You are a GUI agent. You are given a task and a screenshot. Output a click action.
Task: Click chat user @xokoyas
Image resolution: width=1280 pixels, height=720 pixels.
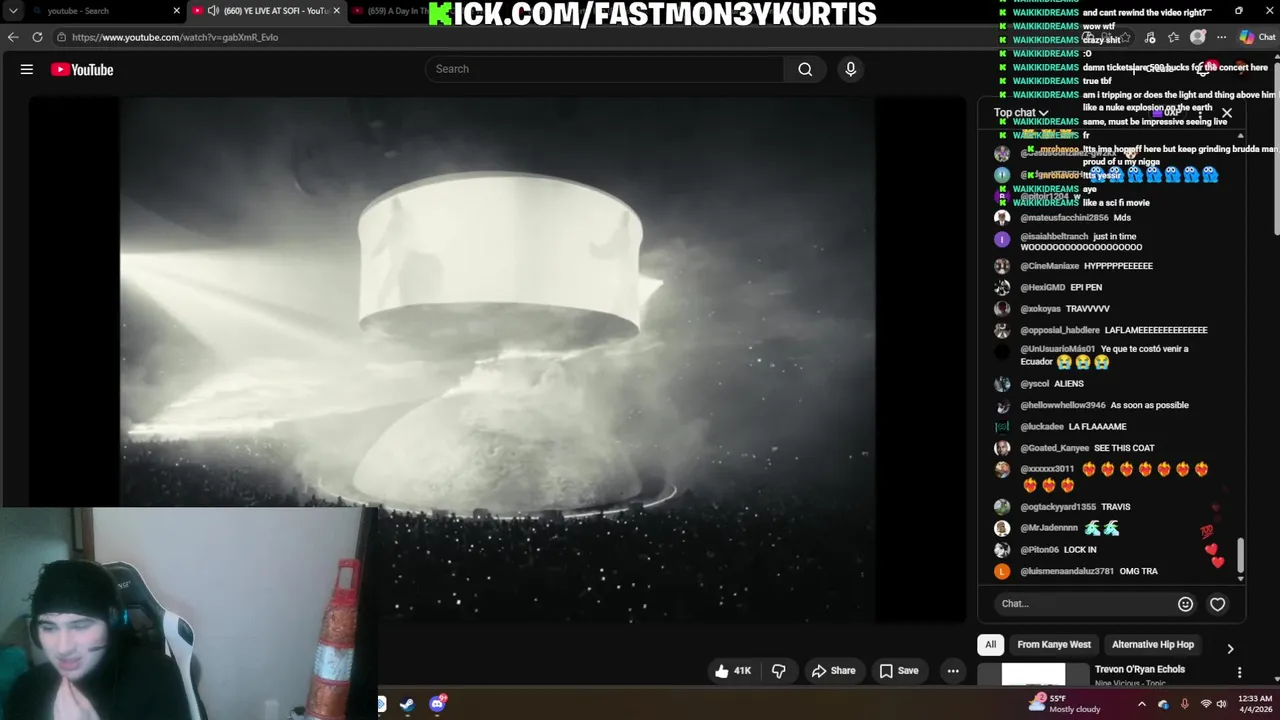pyautogui.click(x=1040, y=309)
